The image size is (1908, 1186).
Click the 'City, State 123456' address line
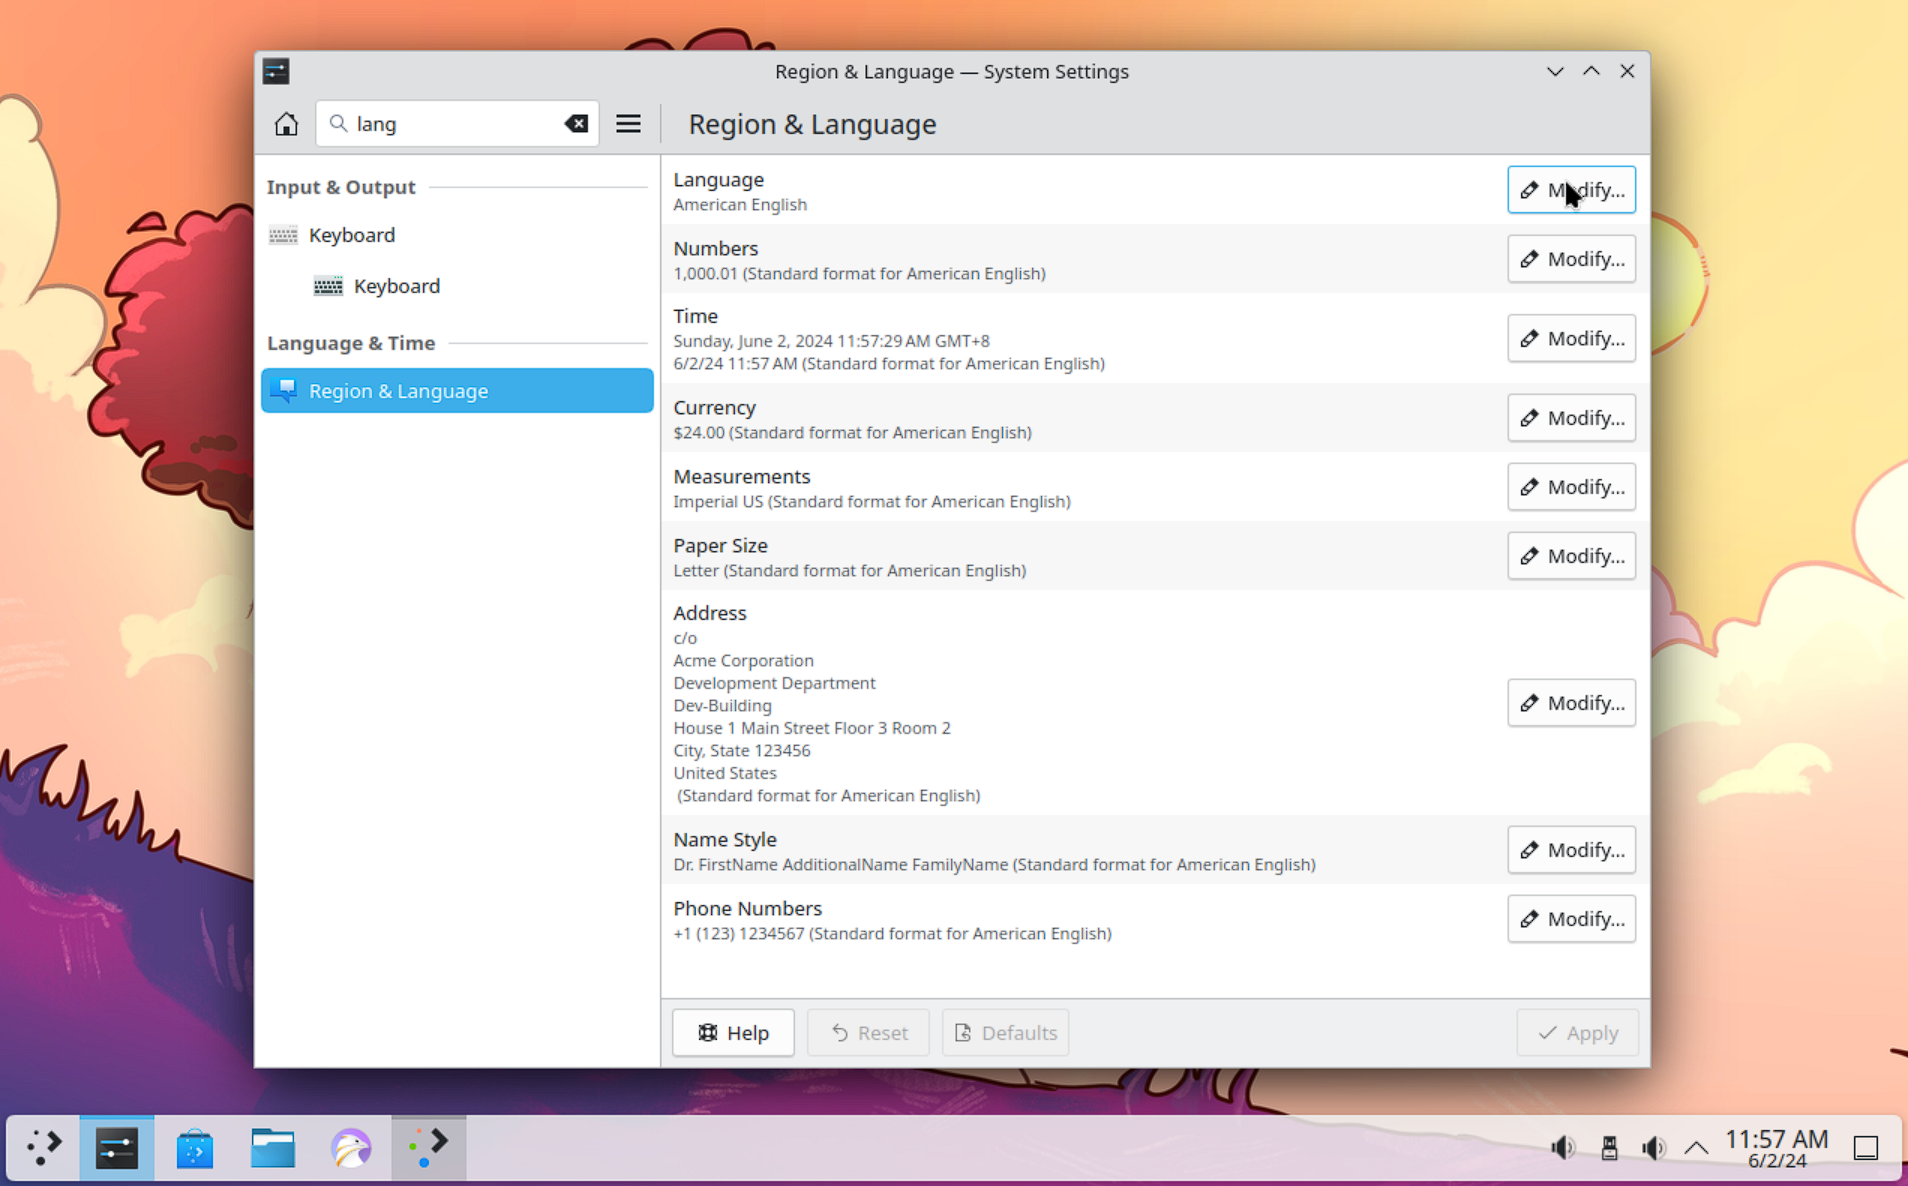click(742, 751)
